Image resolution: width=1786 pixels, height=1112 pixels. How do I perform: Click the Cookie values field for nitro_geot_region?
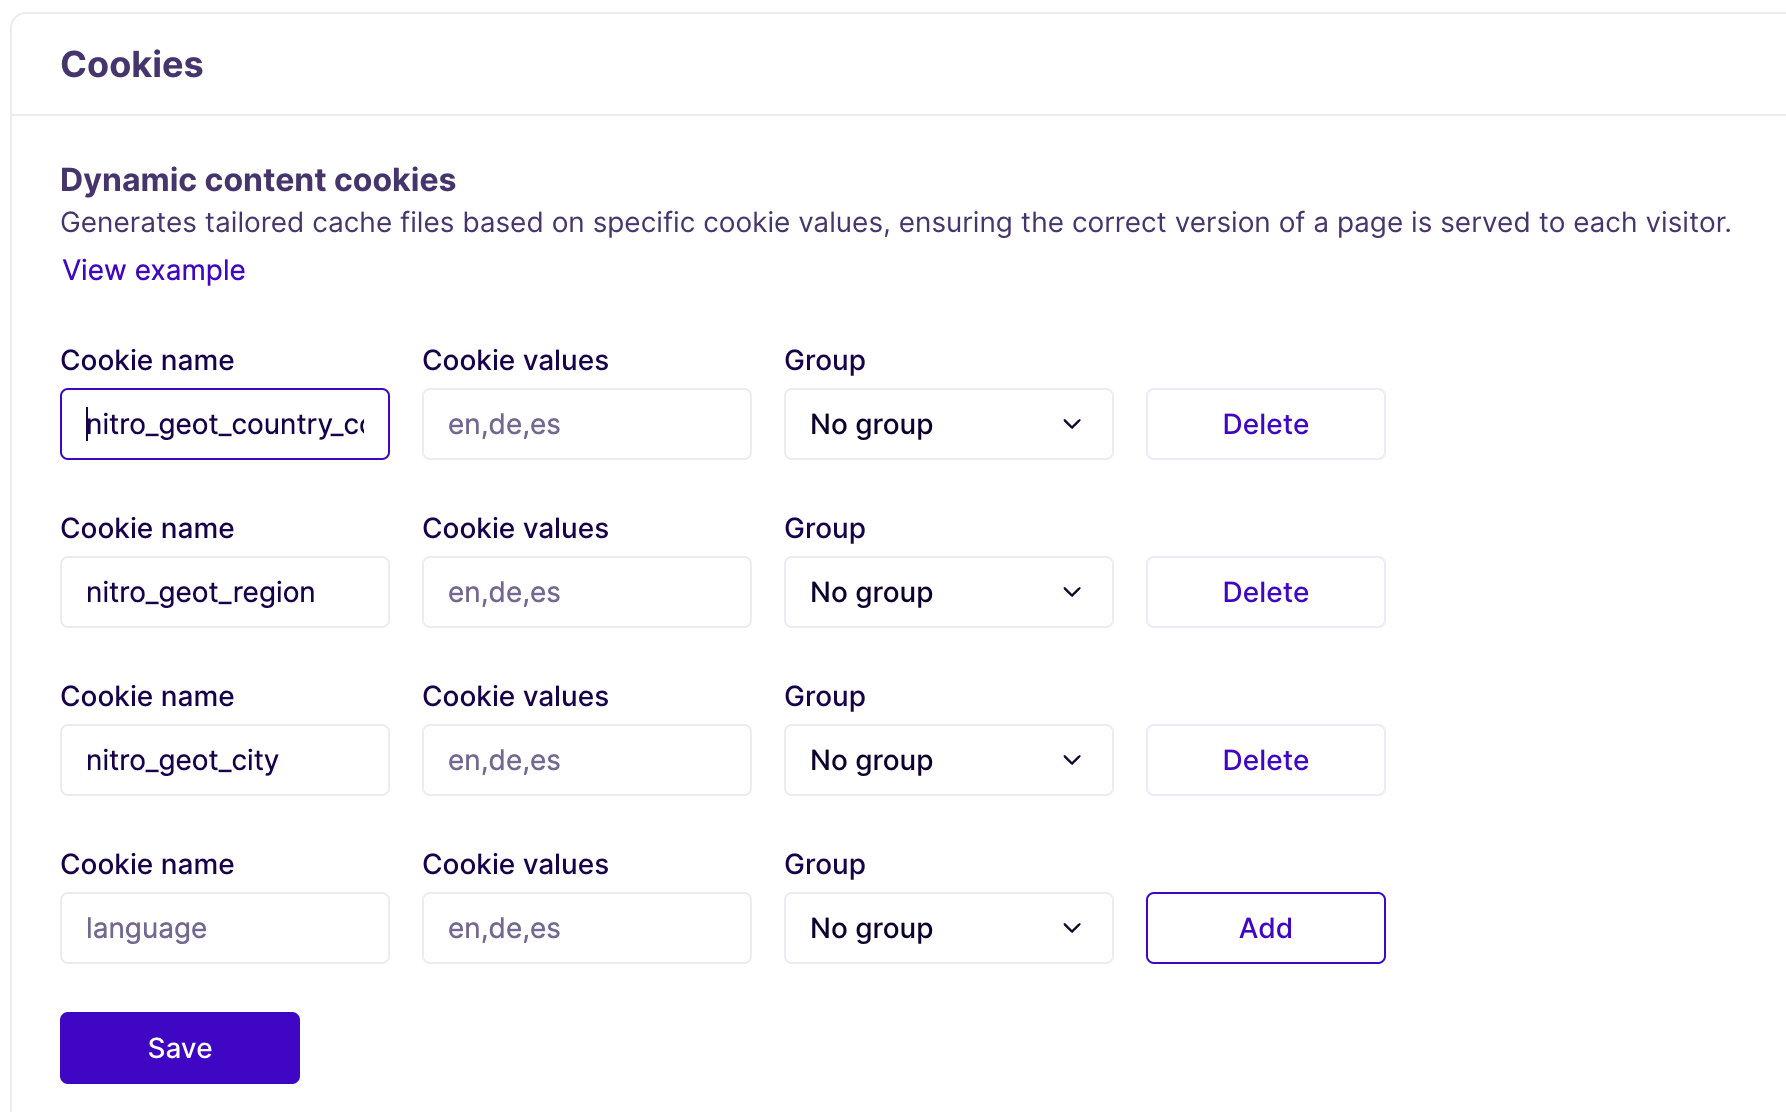tap(586, 592)
